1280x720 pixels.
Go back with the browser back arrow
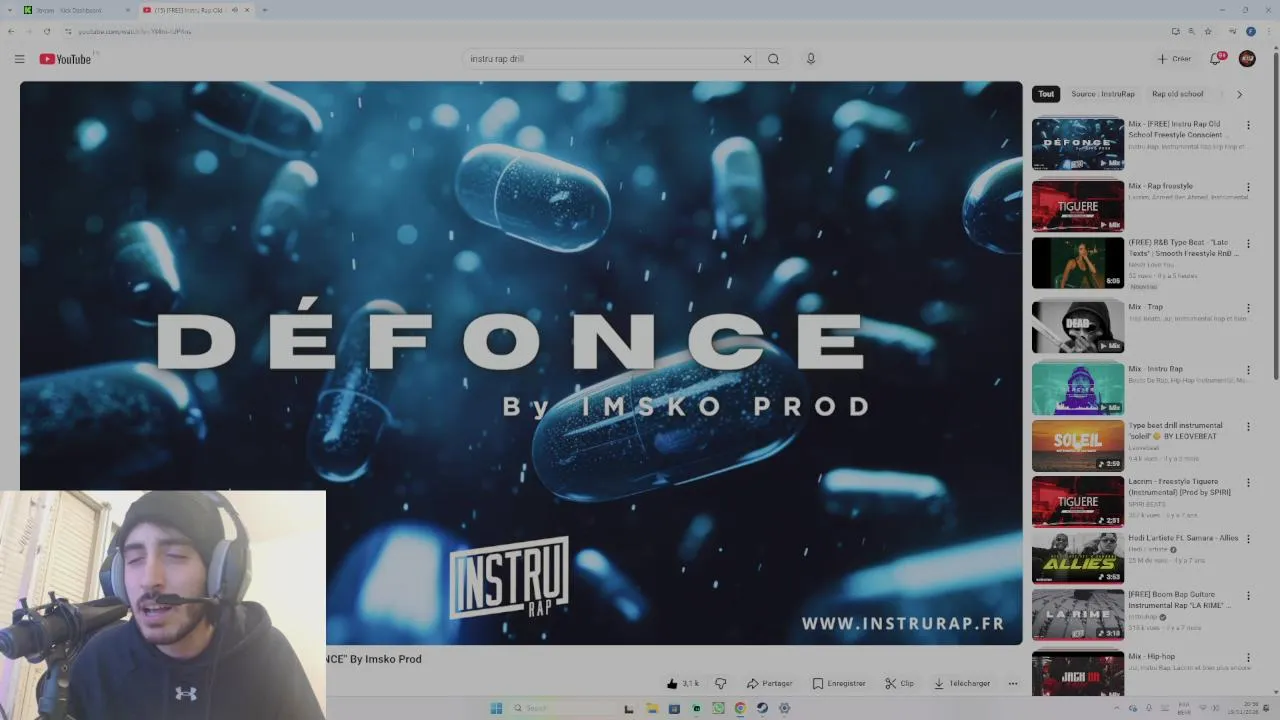tap(11, 31)
